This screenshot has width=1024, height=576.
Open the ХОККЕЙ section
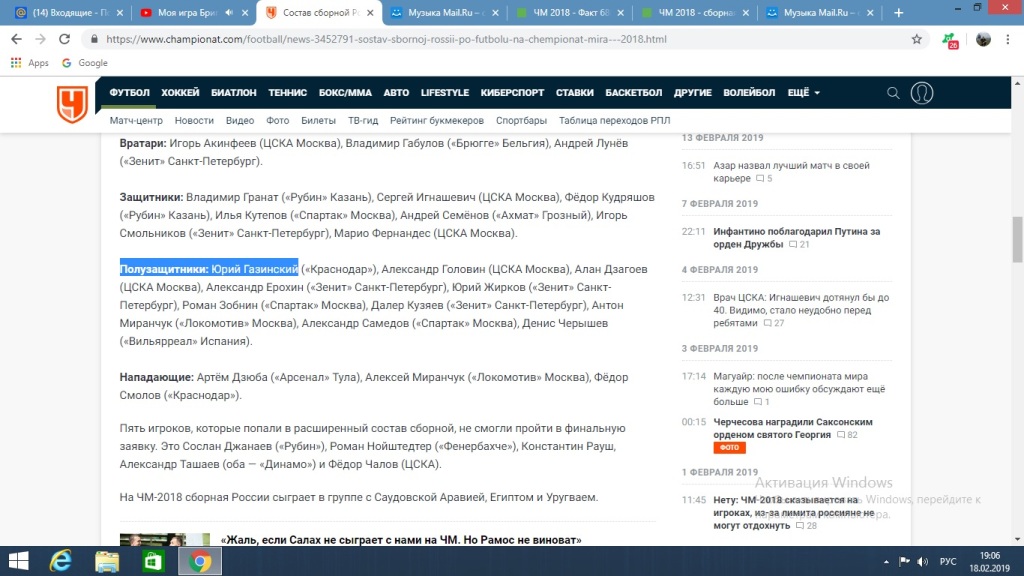180,93
